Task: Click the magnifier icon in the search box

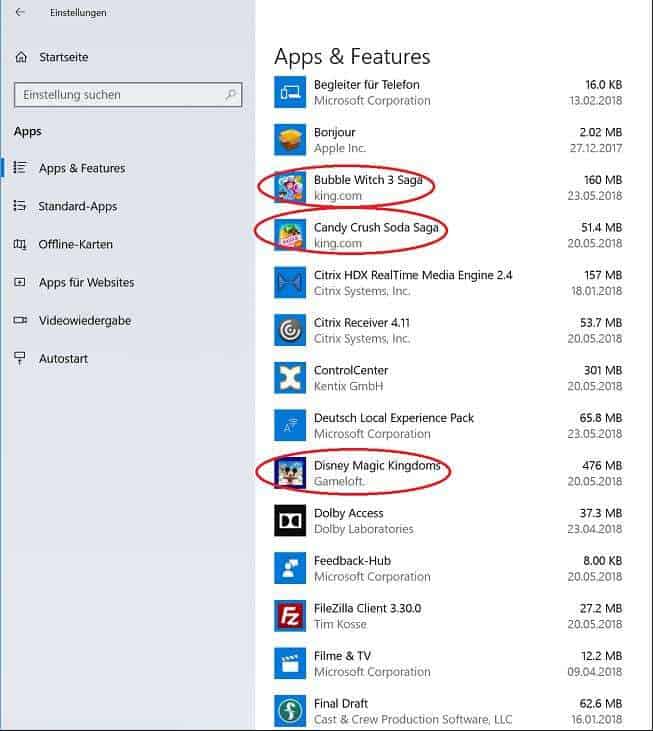Action: click(230, 95)
